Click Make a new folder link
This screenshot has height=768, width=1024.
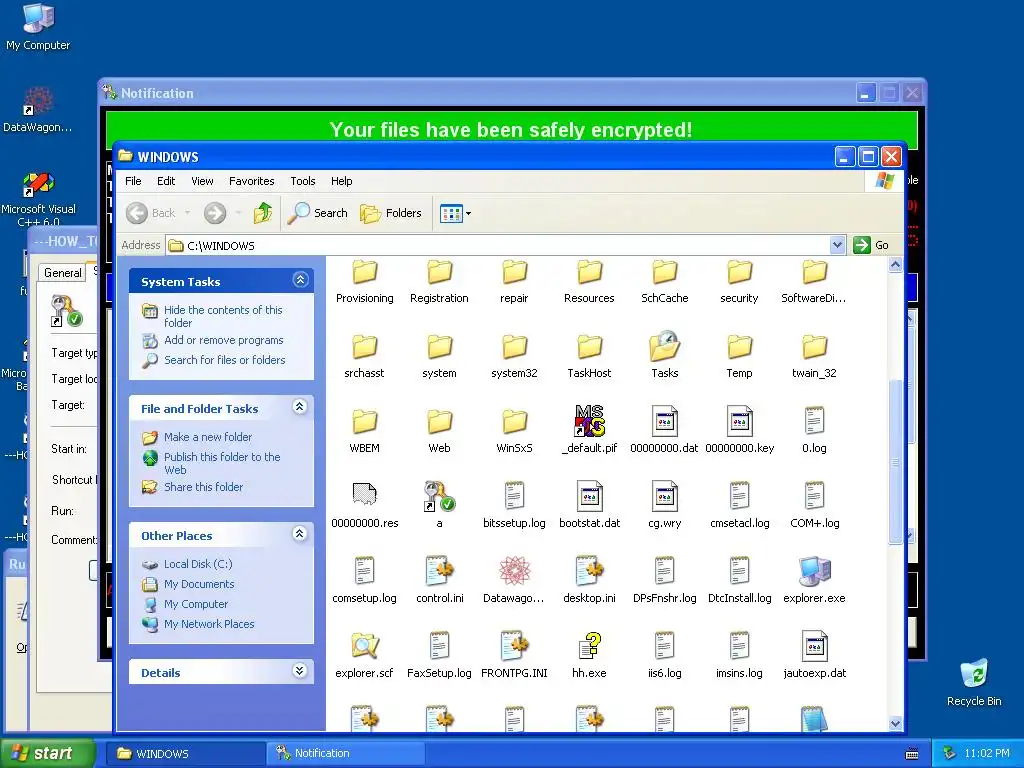click(x=208, y=437)
